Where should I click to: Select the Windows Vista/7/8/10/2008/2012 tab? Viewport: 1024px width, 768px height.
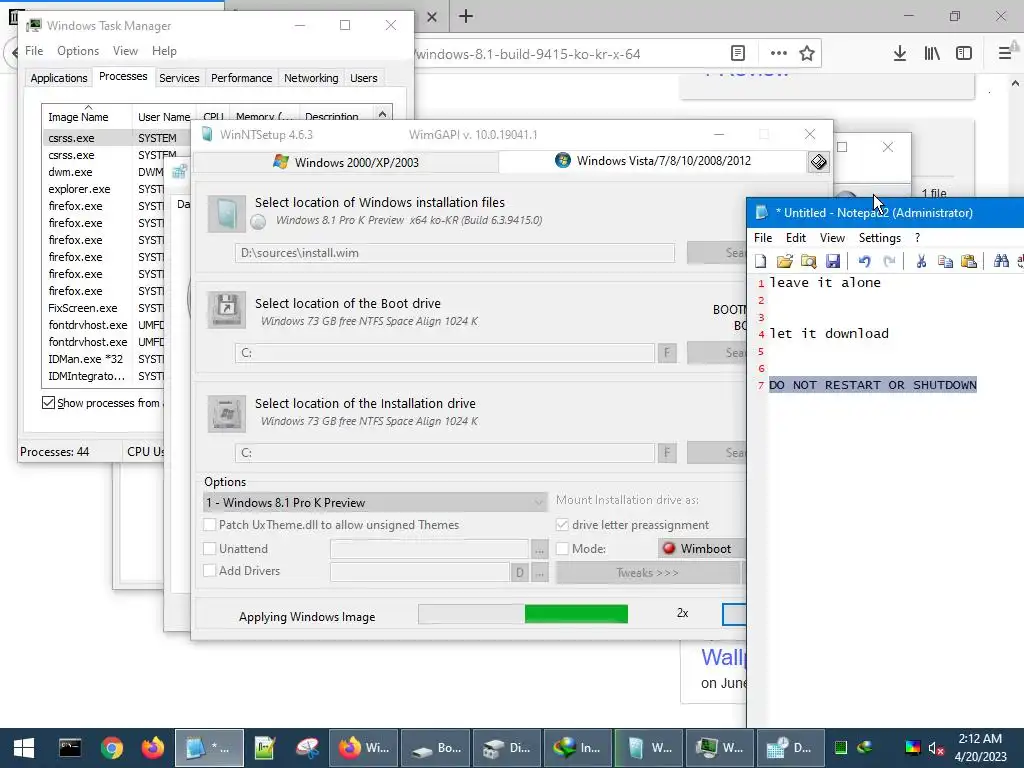point(653,161)
